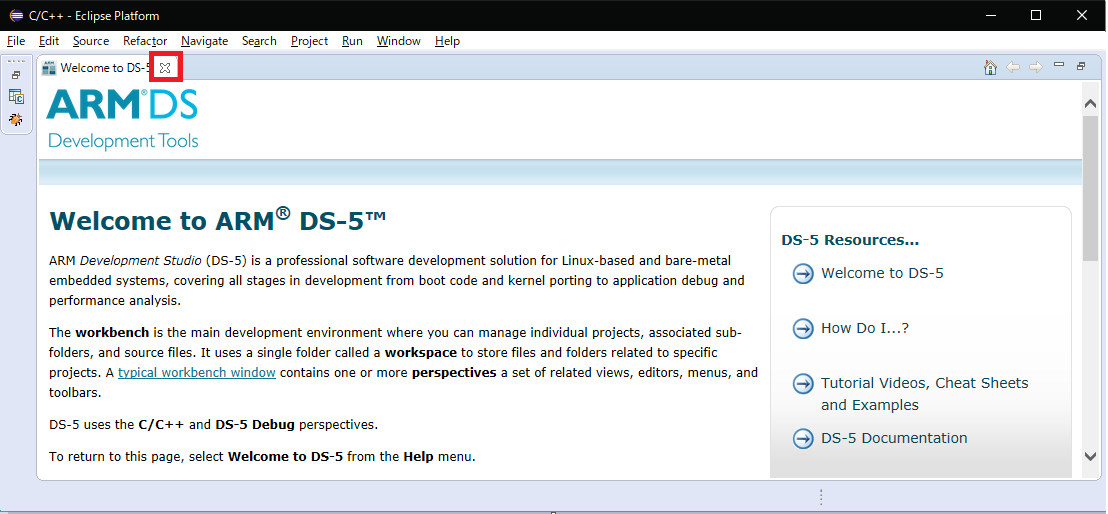Click the Restore icon in left sidebar
Viewport: 1108px width, 514px height.
pos(16,75)
